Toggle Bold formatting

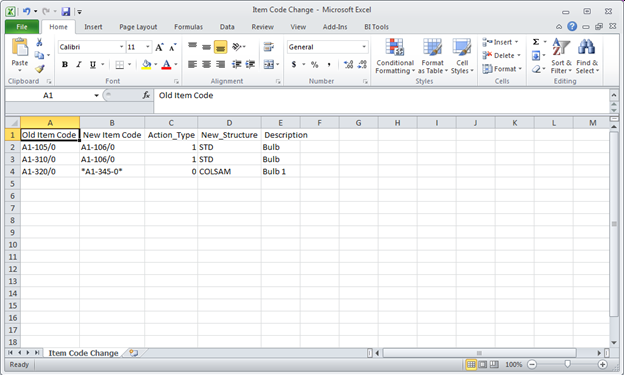[65, 64]
